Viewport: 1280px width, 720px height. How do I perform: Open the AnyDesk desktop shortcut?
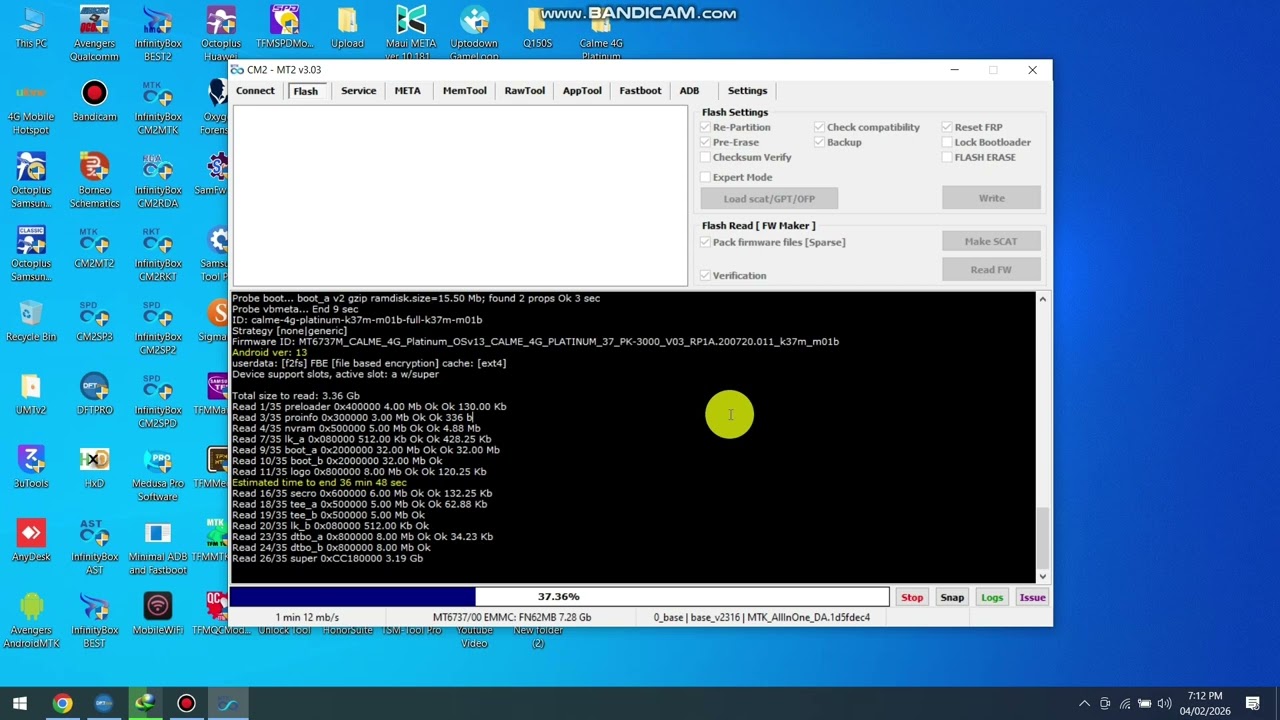click(31, 541)
